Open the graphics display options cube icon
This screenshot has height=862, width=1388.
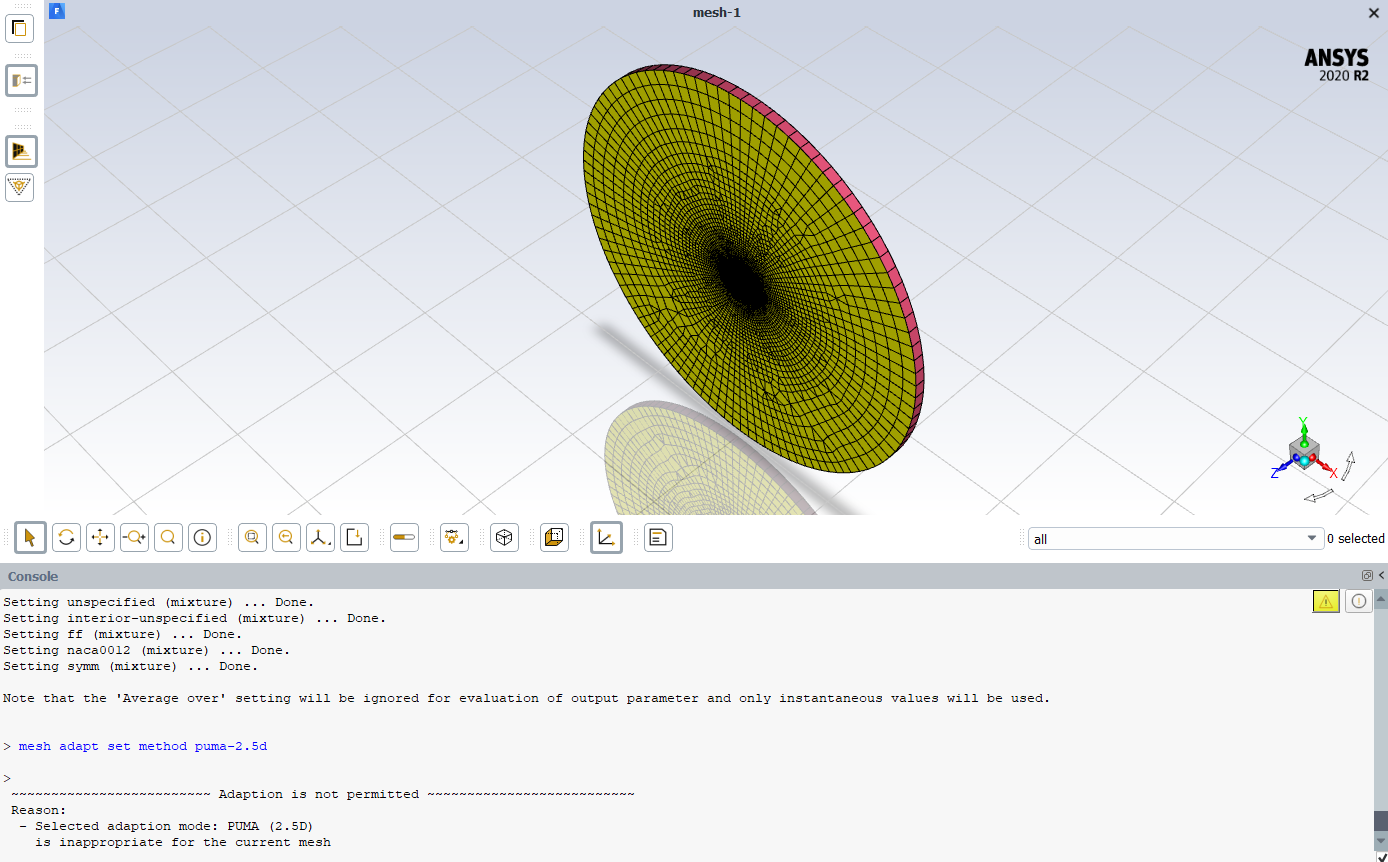pyautogui.click(x=505, y=538)
